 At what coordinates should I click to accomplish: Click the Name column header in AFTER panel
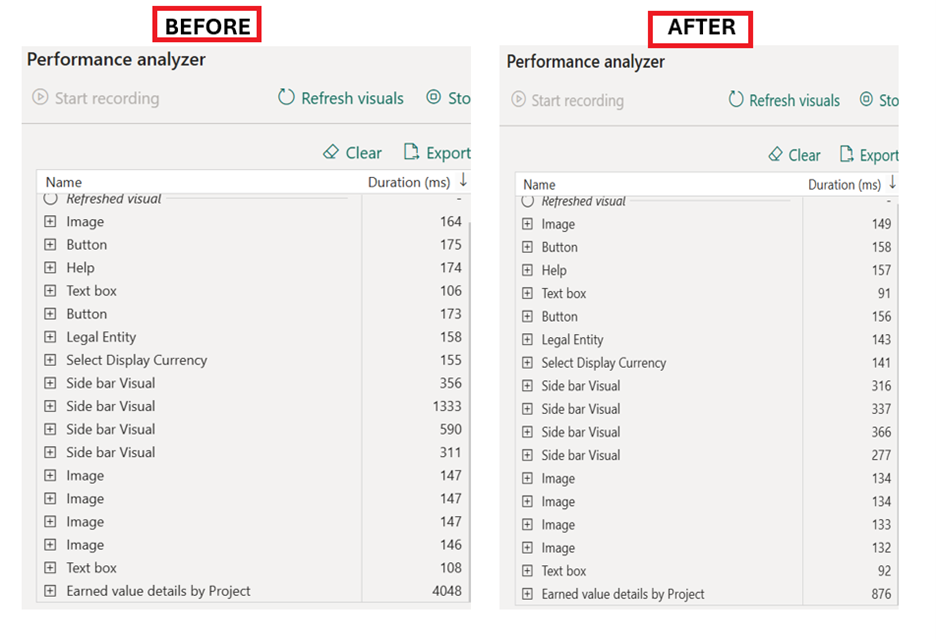tap(539, 185)
